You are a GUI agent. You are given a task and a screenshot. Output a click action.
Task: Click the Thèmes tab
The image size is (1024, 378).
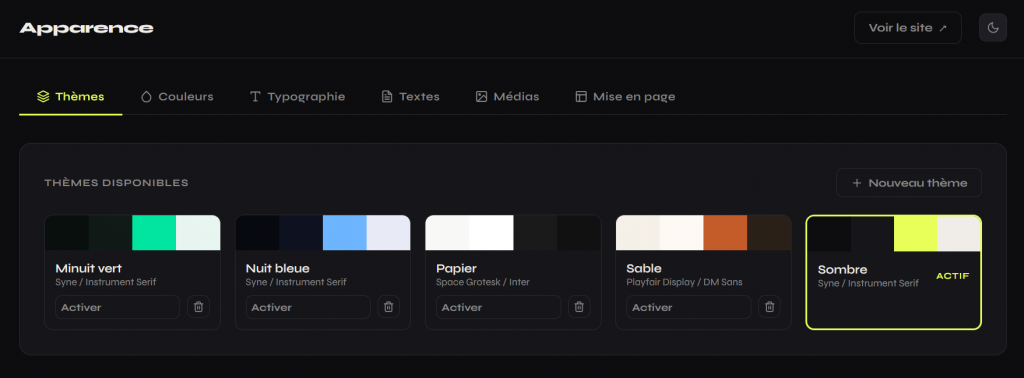pyautogui.click(x=71, y=97)
